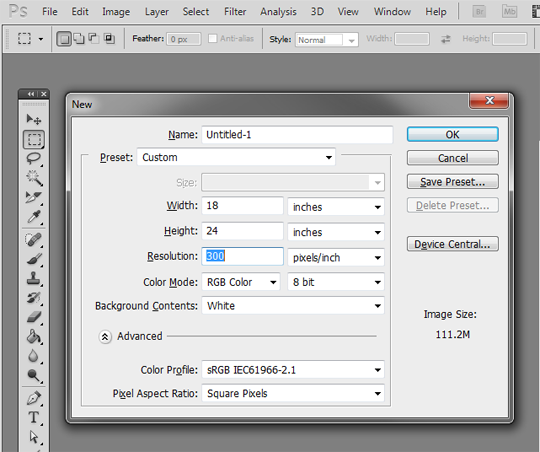Viewport: 540px width, 452px height.
Task: Select the Type tool
Action: (34, 417)
